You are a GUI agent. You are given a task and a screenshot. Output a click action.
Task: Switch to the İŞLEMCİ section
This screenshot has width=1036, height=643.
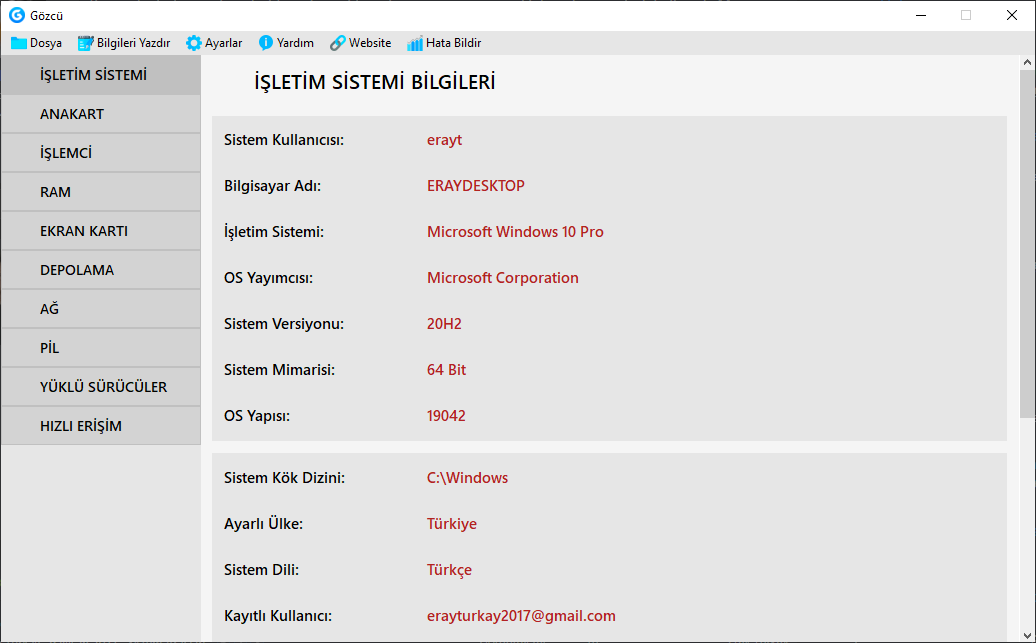[101, 153]
